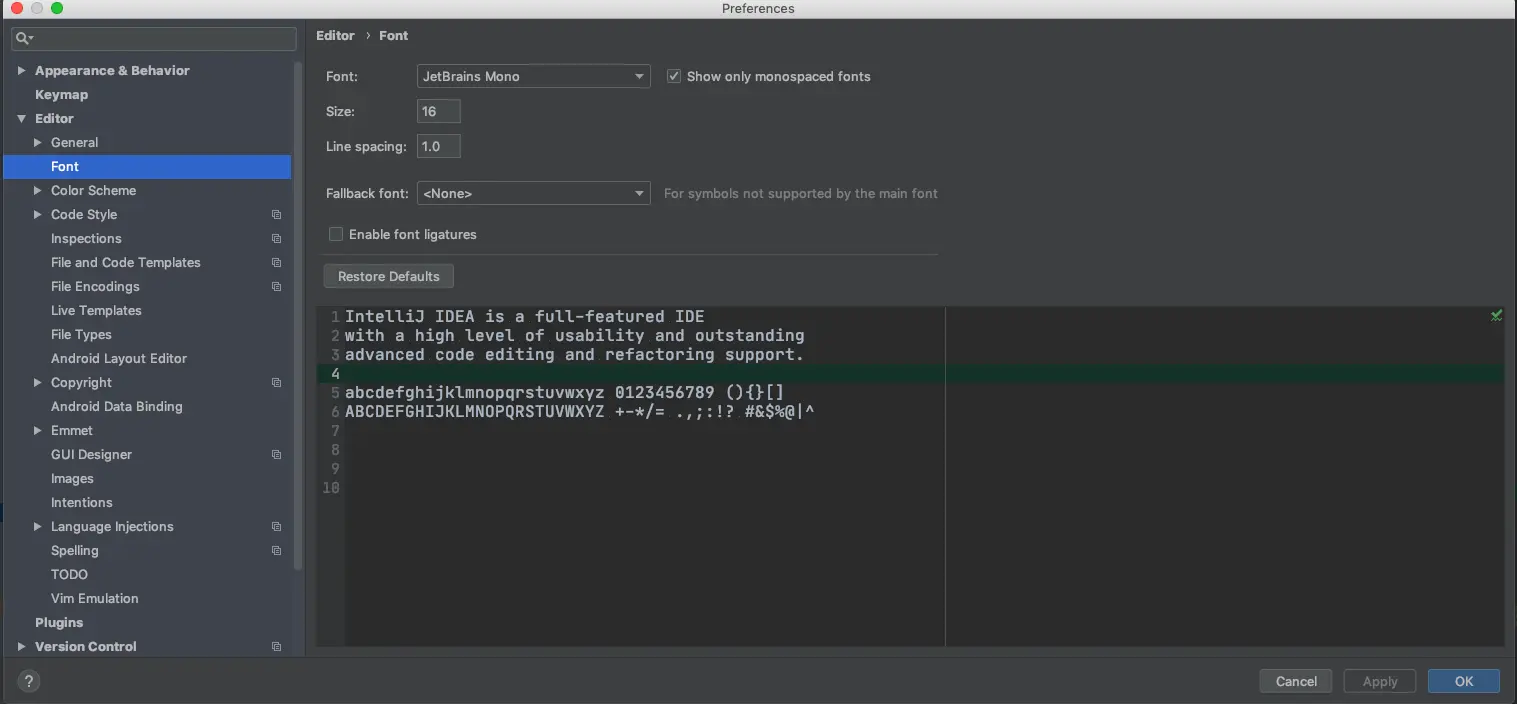Expand the Copyright subsection
The height and width of the screenshot is (704, 1517).
point(38,383)
